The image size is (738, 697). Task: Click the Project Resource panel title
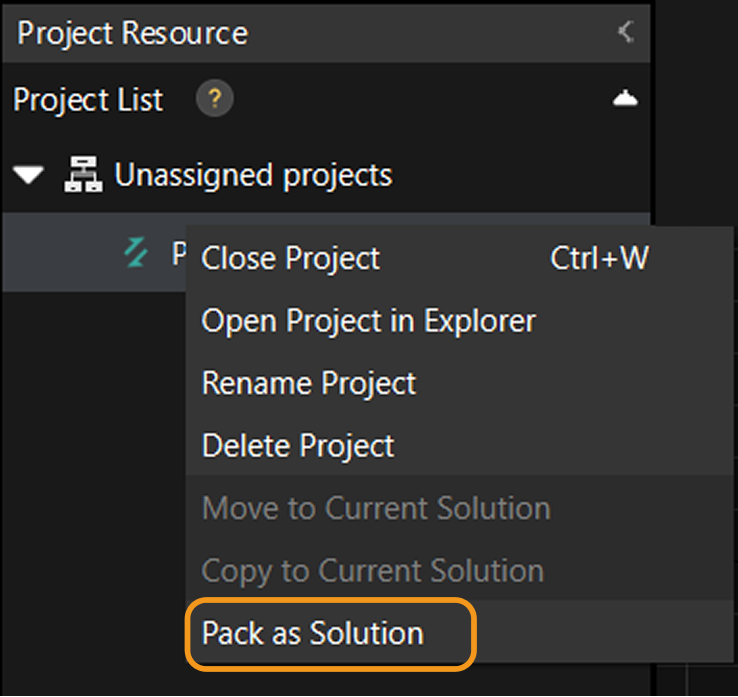[133, 32]
